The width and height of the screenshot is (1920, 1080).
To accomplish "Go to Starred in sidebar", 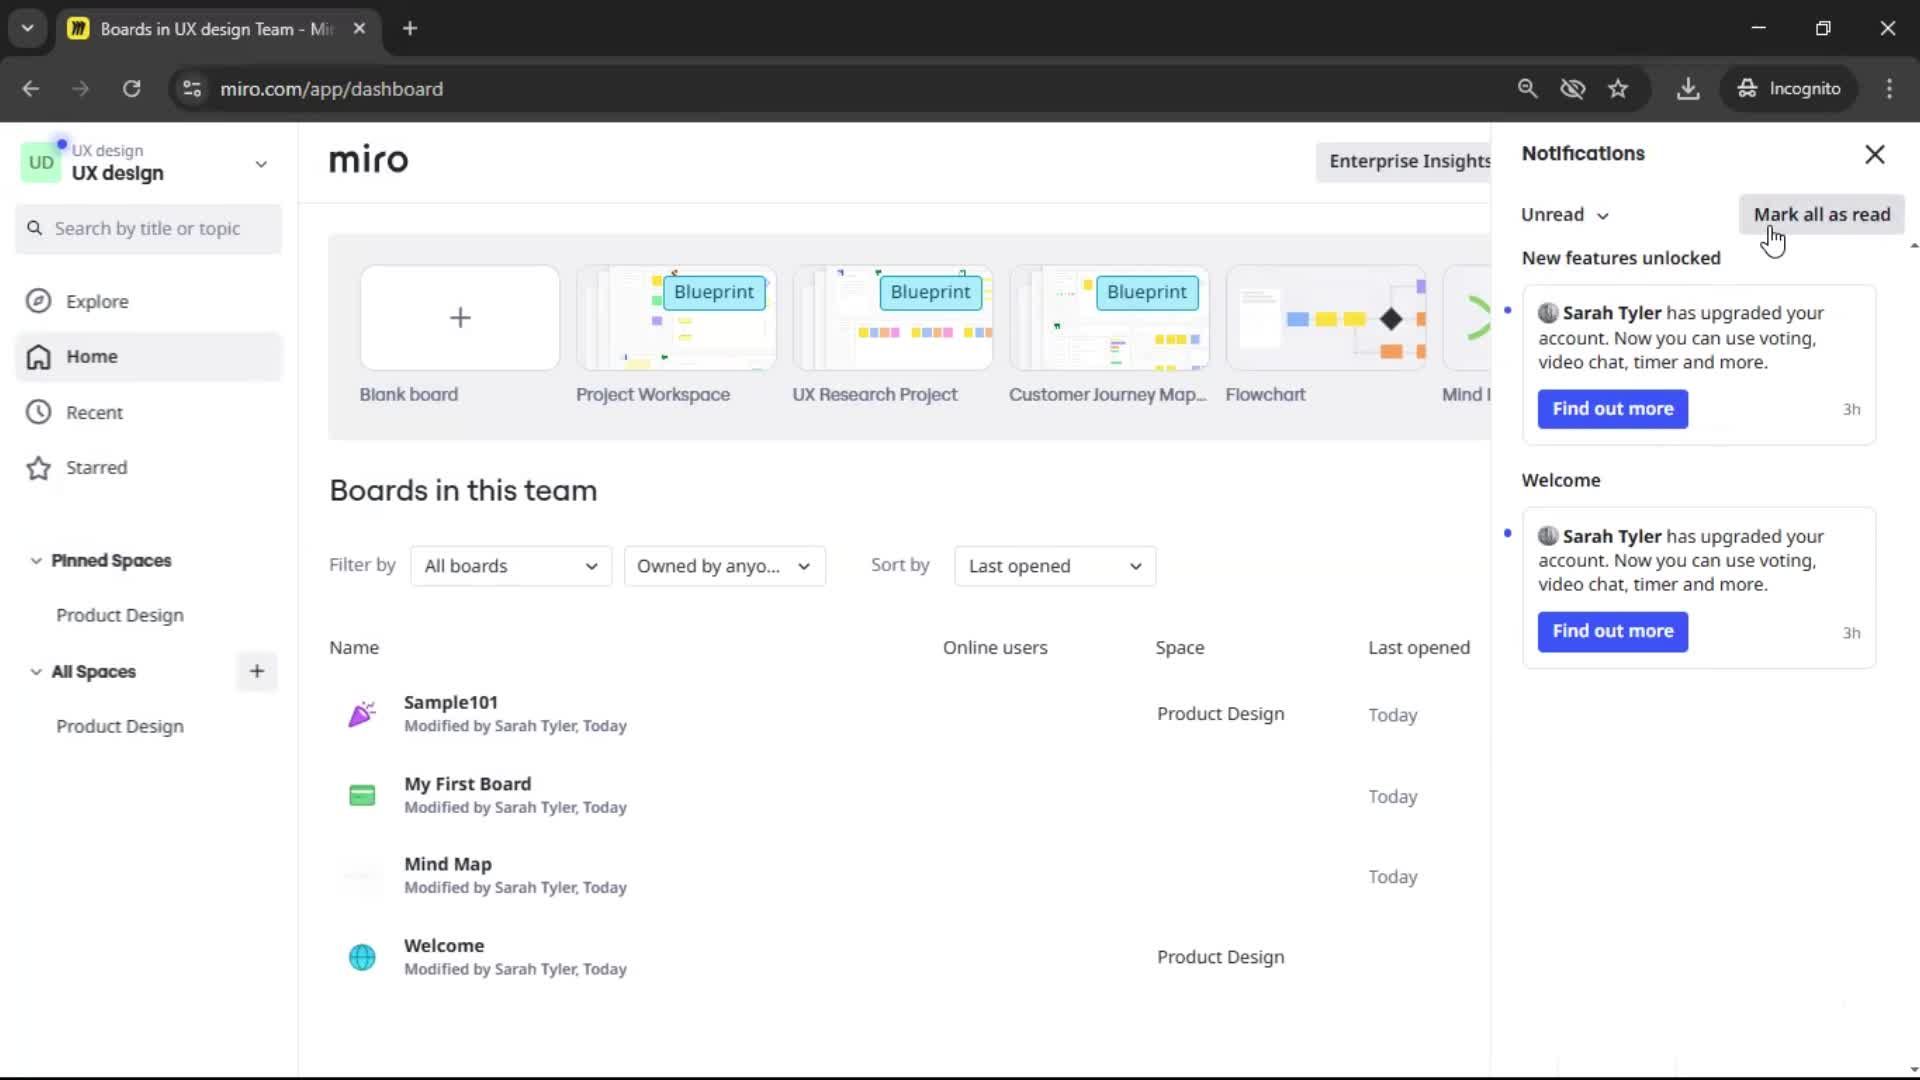I will (149, 468).
